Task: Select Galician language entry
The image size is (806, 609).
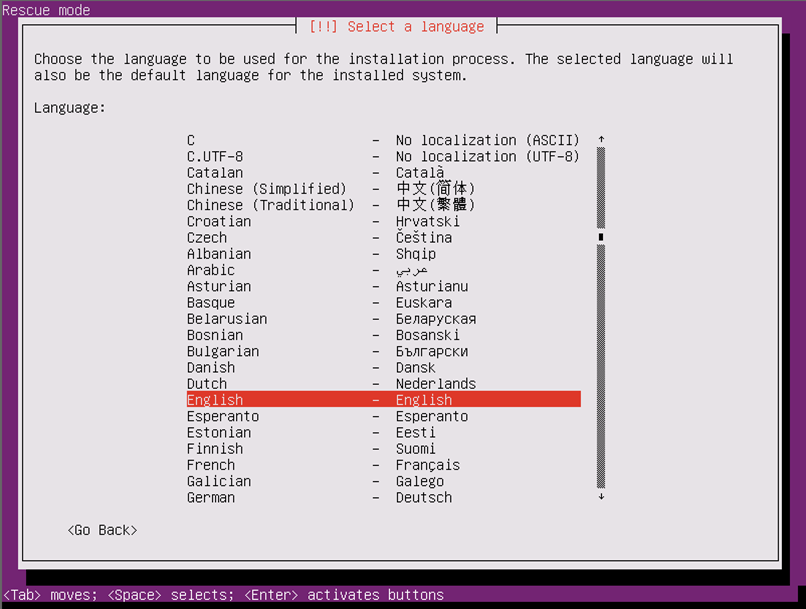Action: [383, 481]
